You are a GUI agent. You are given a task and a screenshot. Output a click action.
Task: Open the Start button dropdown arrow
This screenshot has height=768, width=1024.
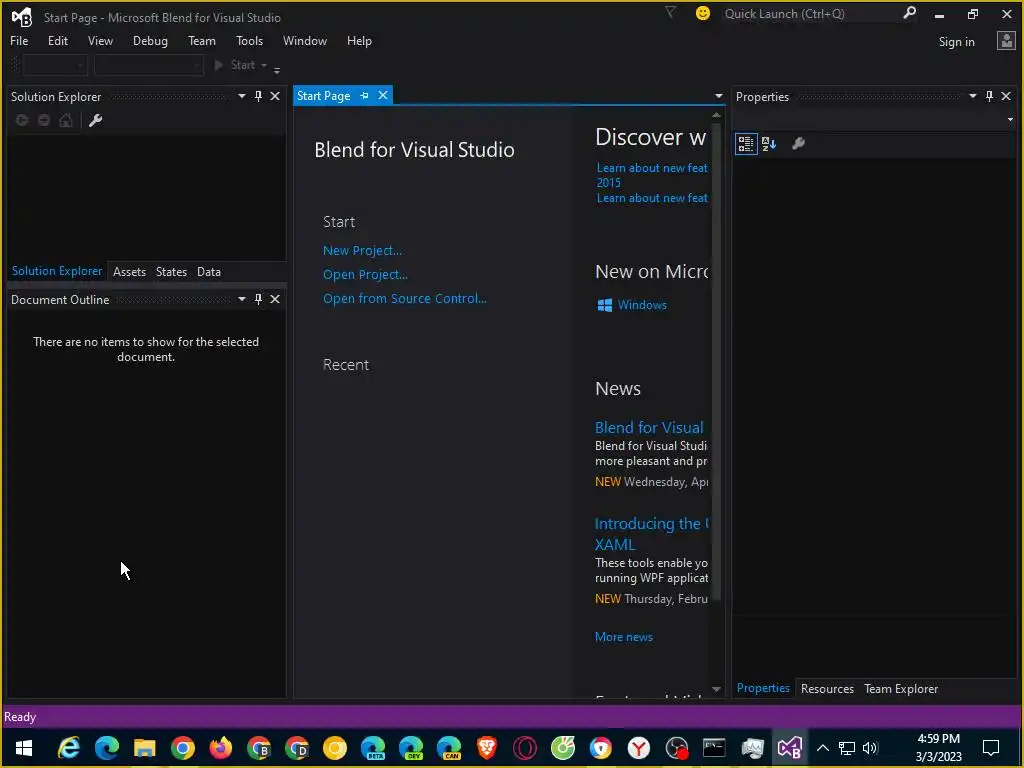264,65
